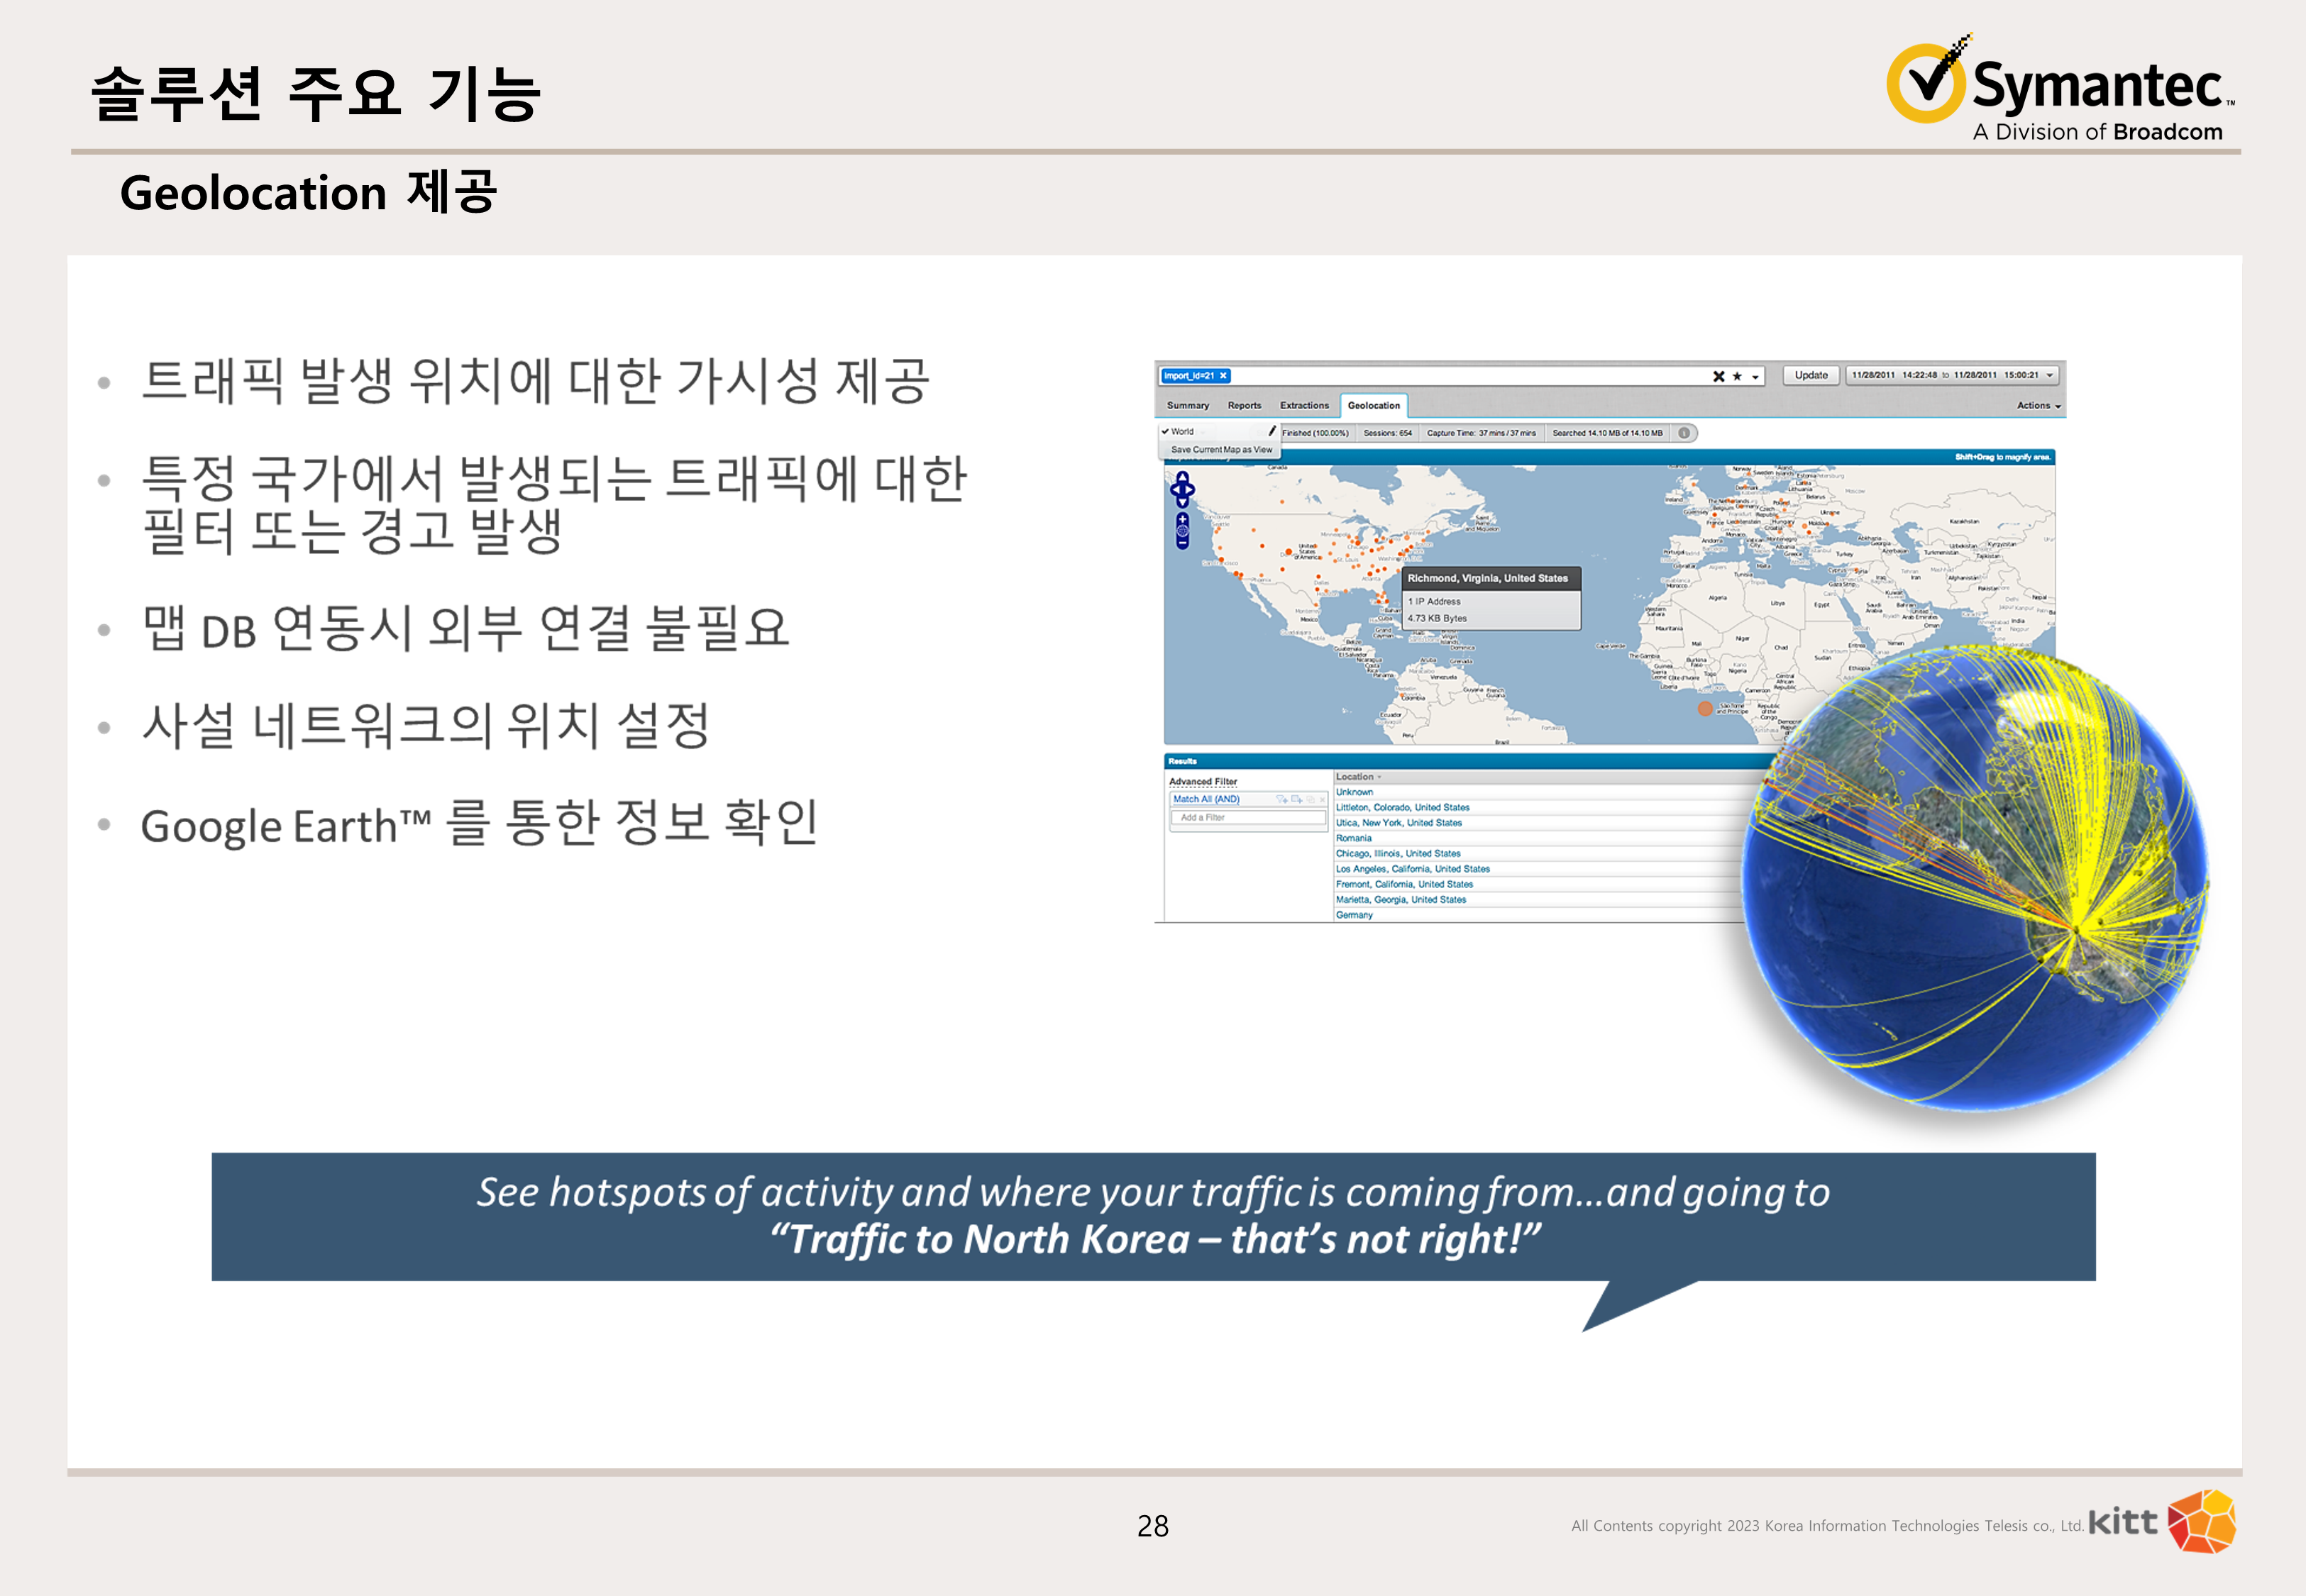Click the star favorites icon
The height and width of the screenshot is (1596, 2306).
pyautogui.click(x=1737, y=376)
